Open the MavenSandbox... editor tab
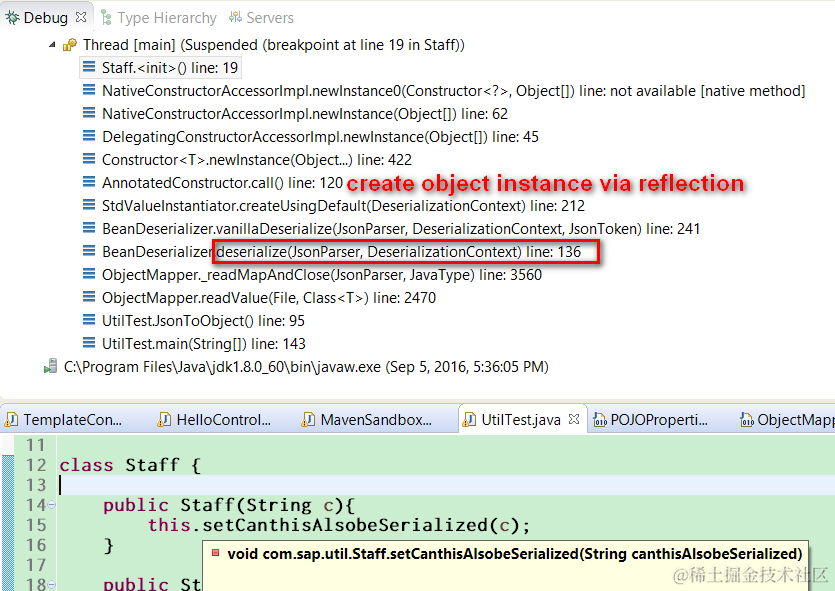Screen dimensions: 835x591 click(x=367, y=420)
